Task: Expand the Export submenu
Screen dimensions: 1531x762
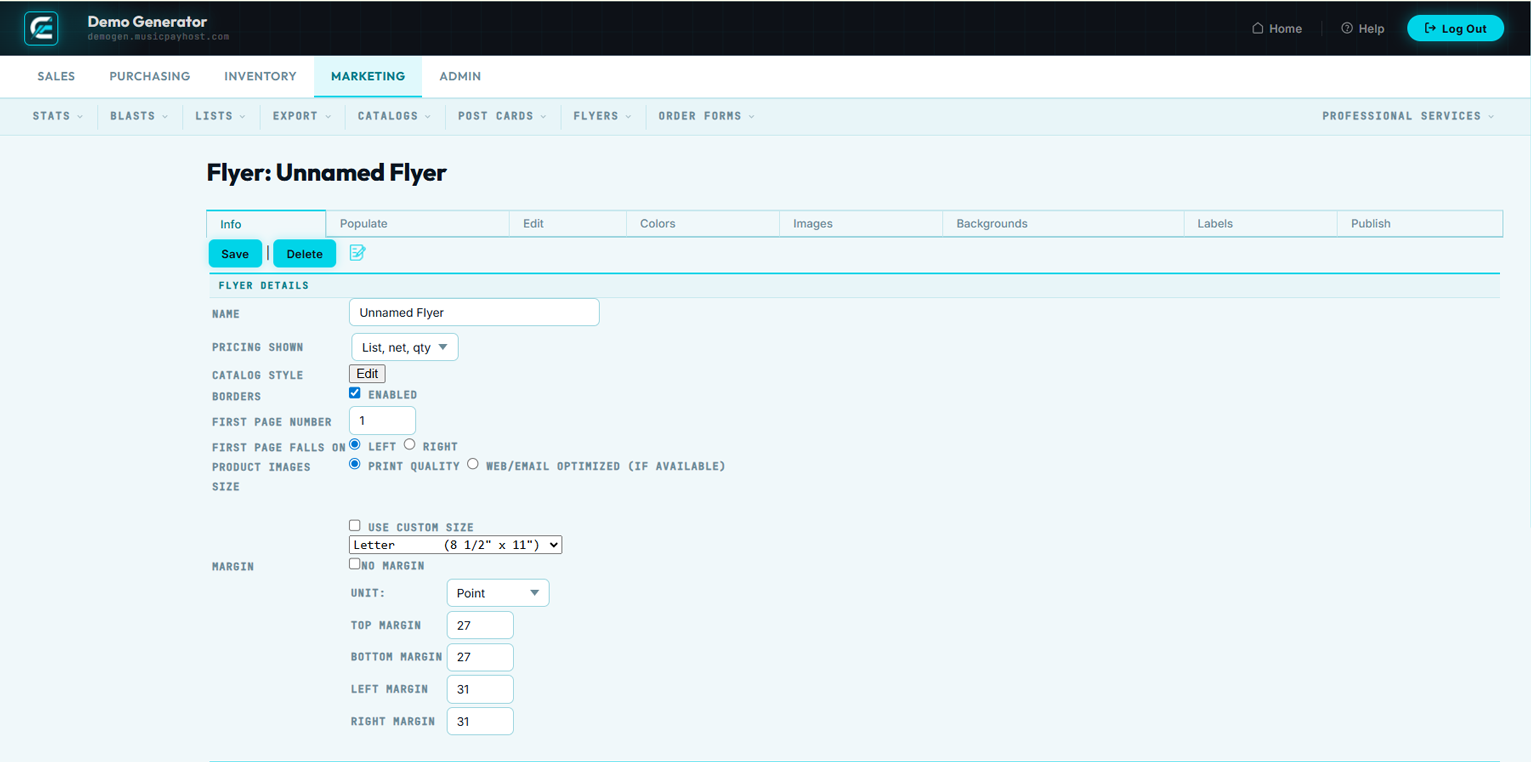Action: click(302, 116)
